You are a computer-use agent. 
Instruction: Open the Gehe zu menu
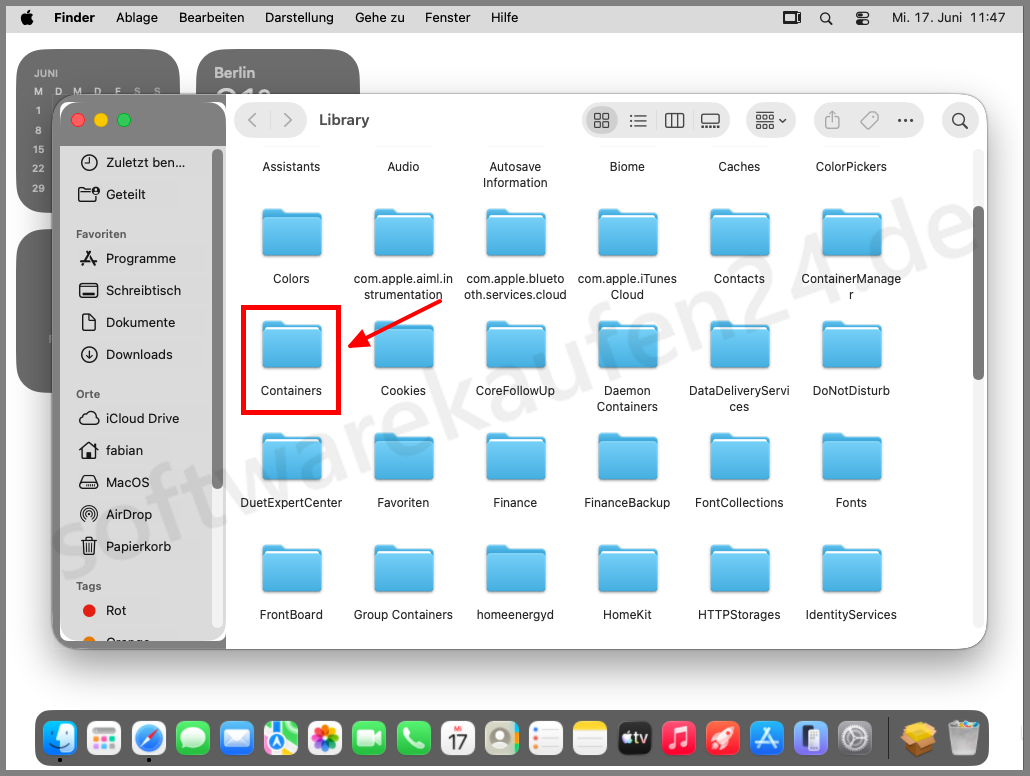tap(380, 17)
